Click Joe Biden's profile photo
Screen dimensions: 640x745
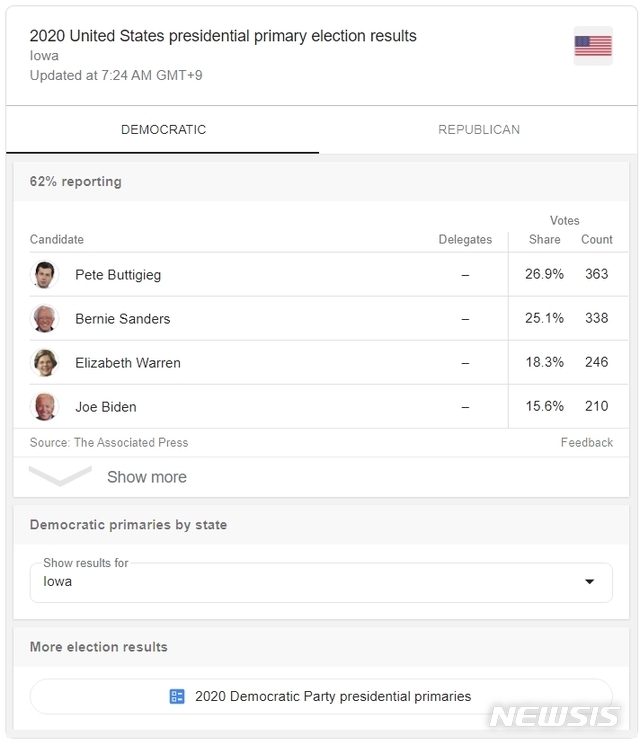pyautogui.click(x=45, y=407)
